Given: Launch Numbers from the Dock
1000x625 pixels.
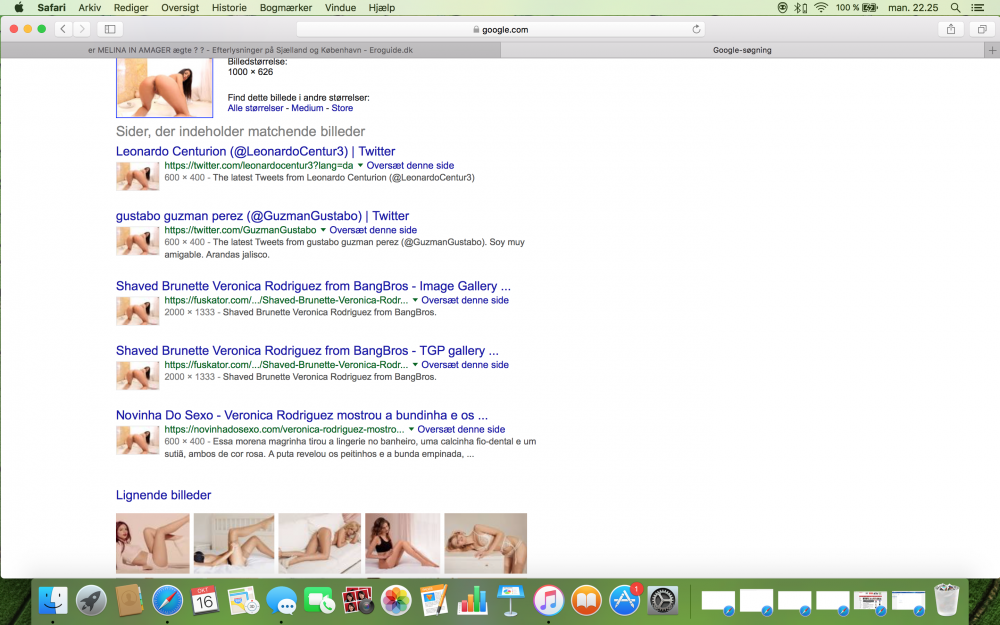Looking at the screenshot, I should [473, 601].
